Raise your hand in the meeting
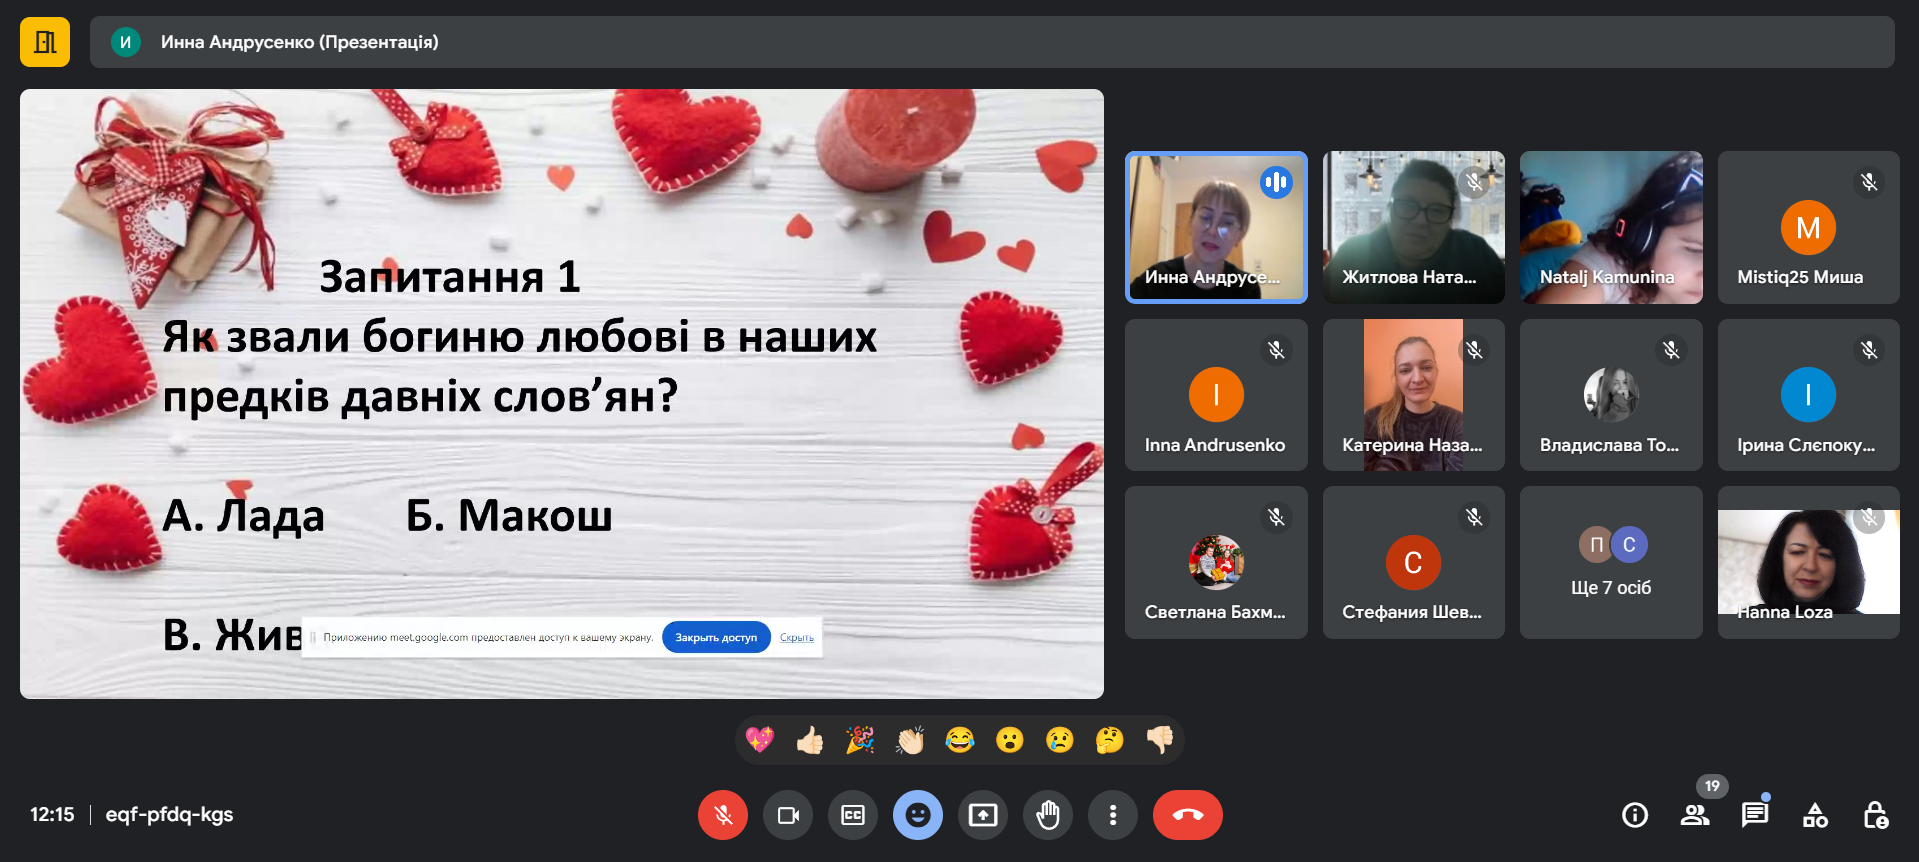Screen dimensions: 1919x862 click(x=1047, y=815)
